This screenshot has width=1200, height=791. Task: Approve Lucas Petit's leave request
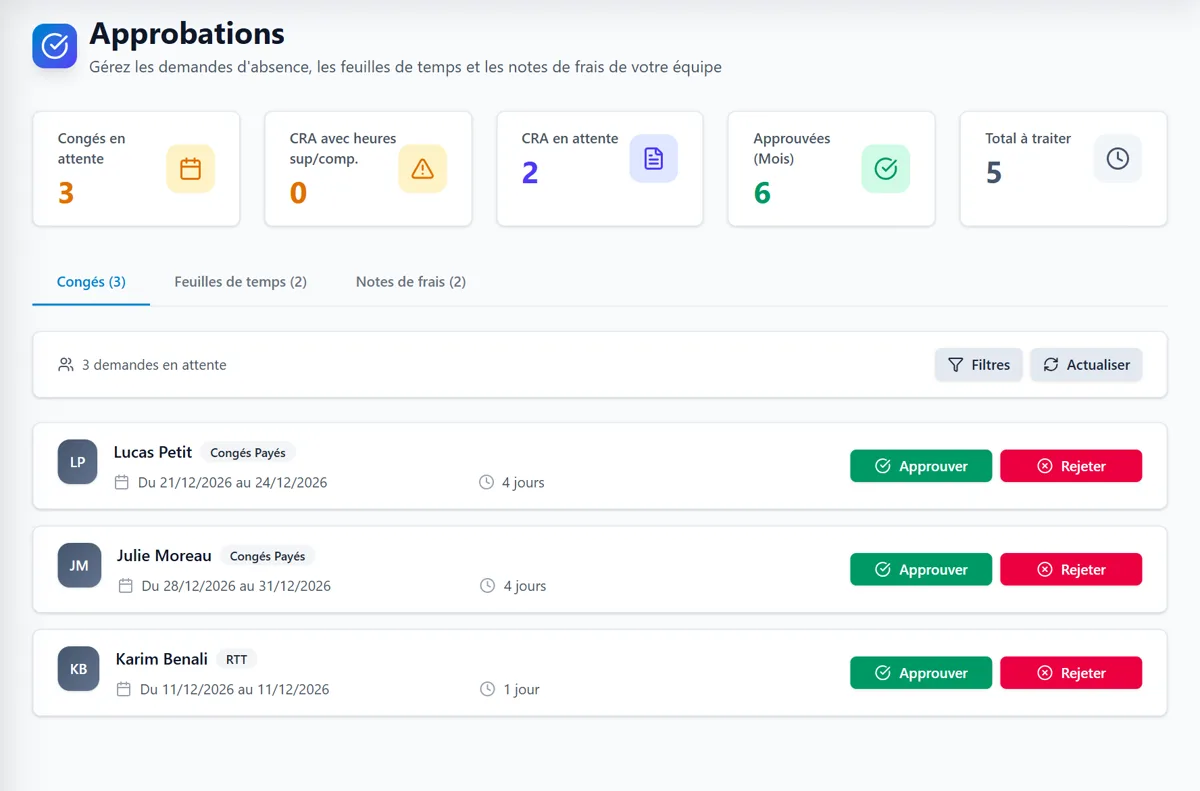pyautogui.click(x=921, y=466)
